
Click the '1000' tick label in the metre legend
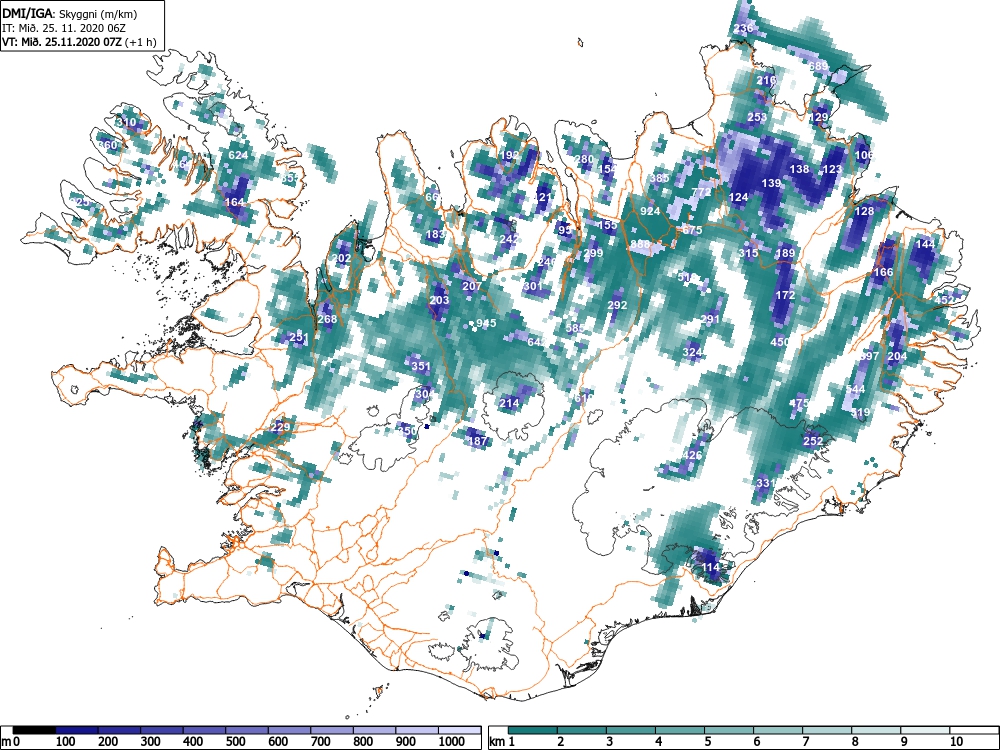452,742
